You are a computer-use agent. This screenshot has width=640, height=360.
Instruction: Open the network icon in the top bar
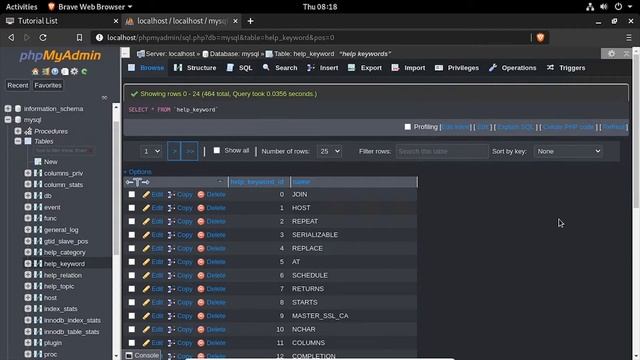coord(590,7)
